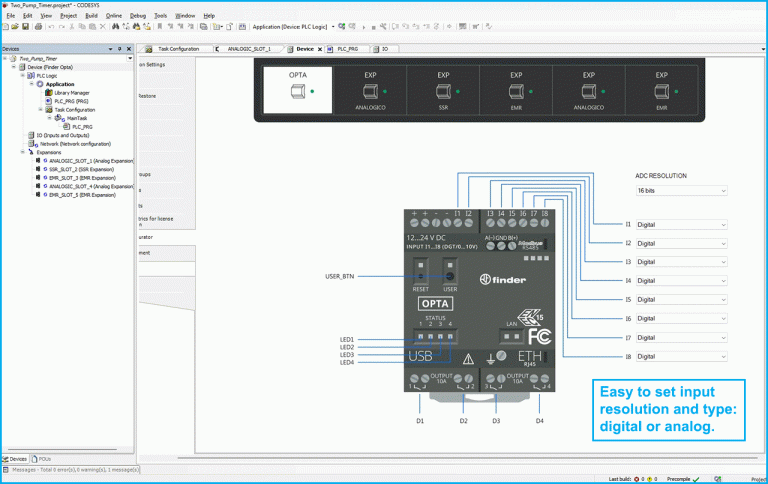
Task: Select the EXP SSR expansion tile
Action: coord(443,90)
